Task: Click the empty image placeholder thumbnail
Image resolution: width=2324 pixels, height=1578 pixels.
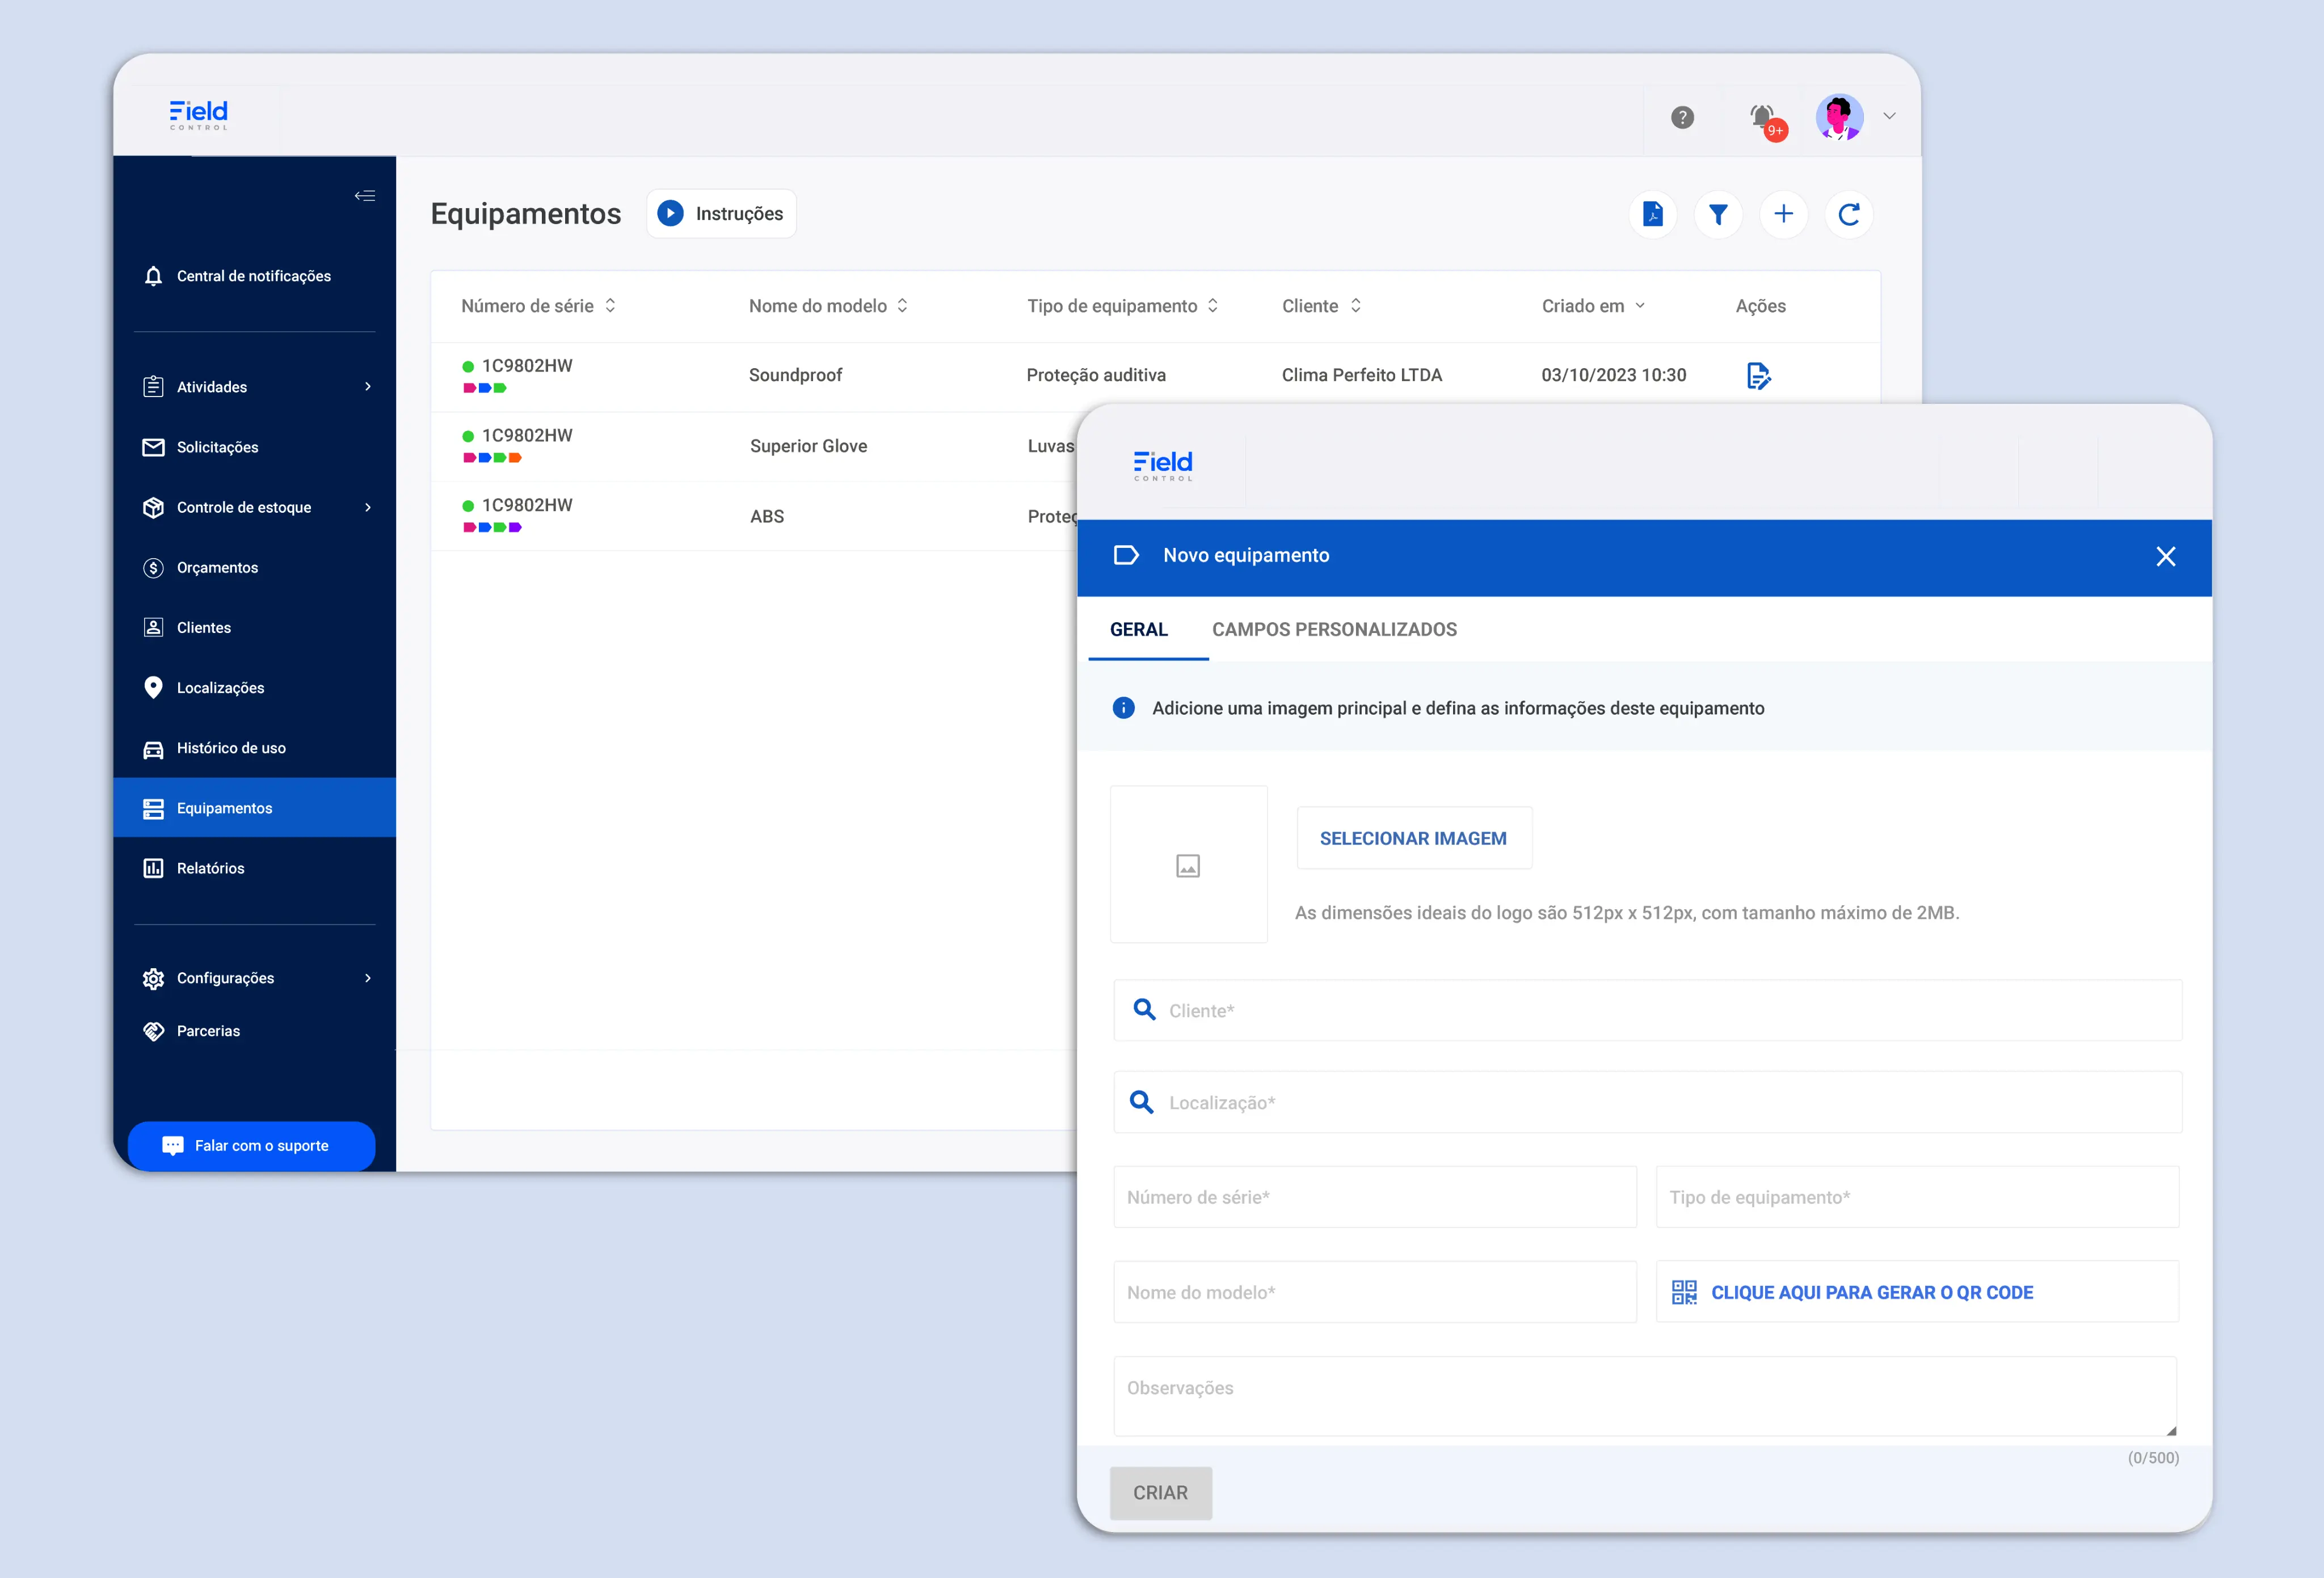Action: (1189, 865)
